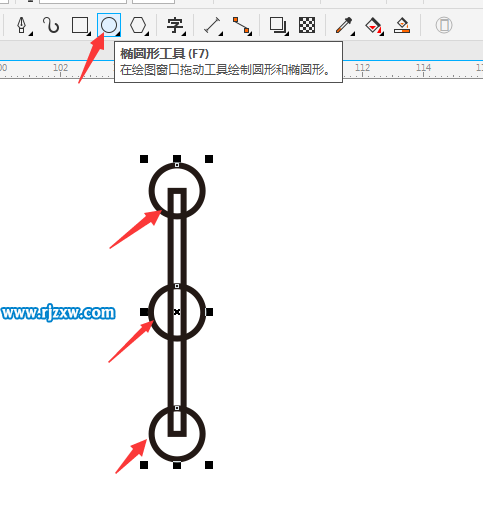
Task: Activate the Drop Shadow tool
Action: click(x=278, y=25)
